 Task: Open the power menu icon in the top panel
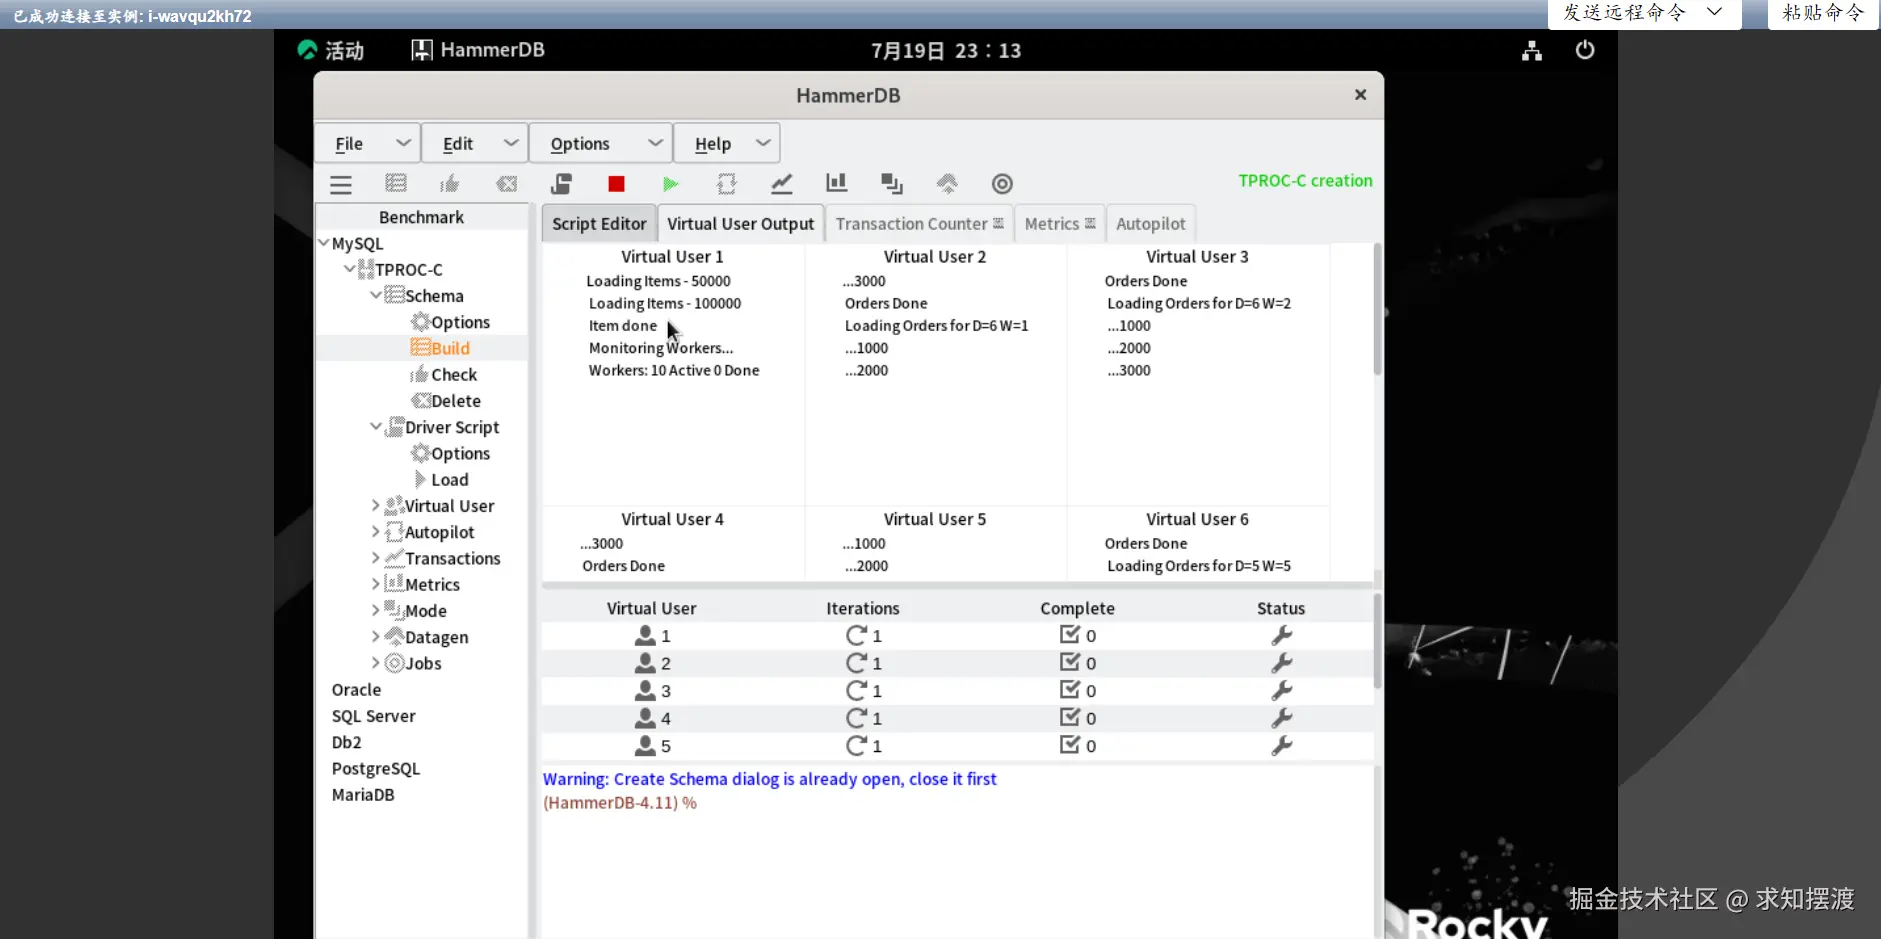coord(1585,50)
